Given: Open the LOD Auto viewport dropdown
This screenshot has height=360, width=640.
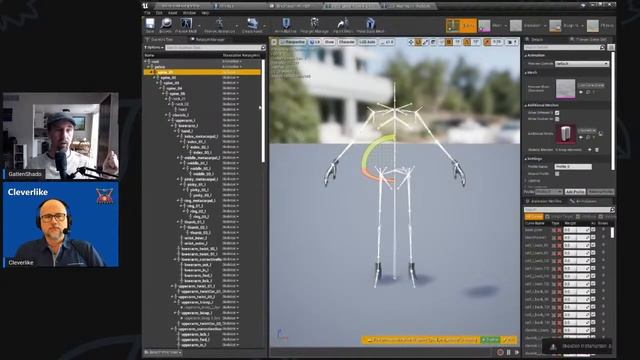Looking at the screenshot, I should tap(367, 42).
